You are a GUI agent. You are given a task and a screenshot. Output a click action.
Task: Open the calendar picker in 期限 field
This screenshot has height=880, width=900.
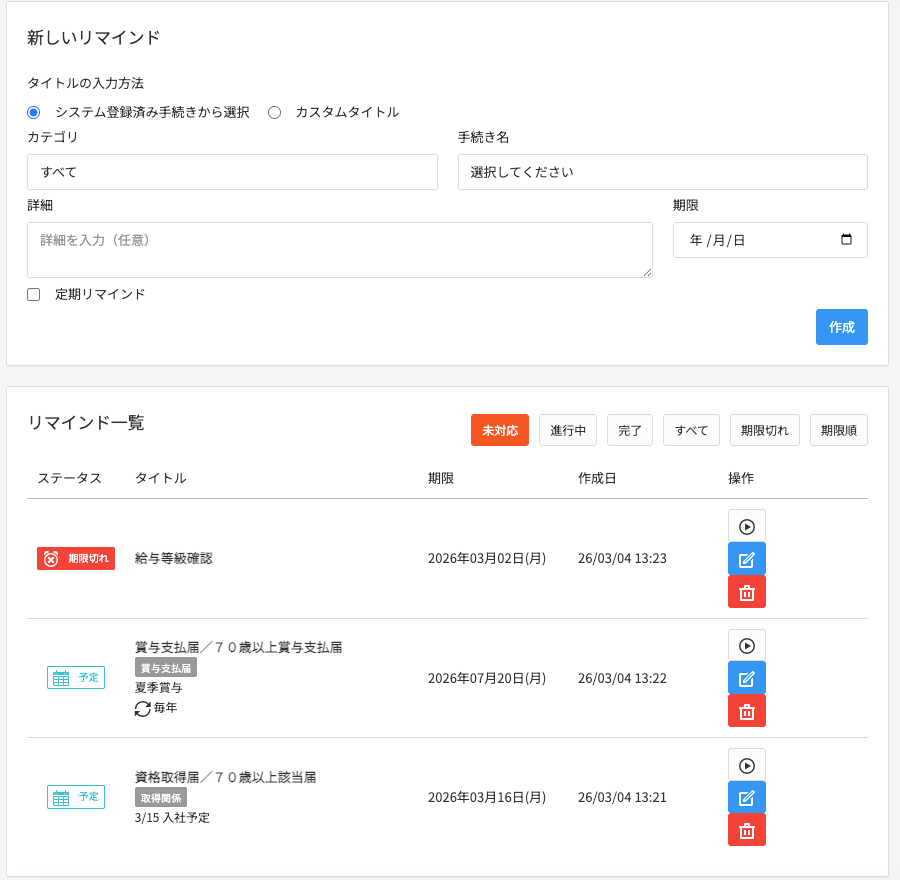point(846,240)
